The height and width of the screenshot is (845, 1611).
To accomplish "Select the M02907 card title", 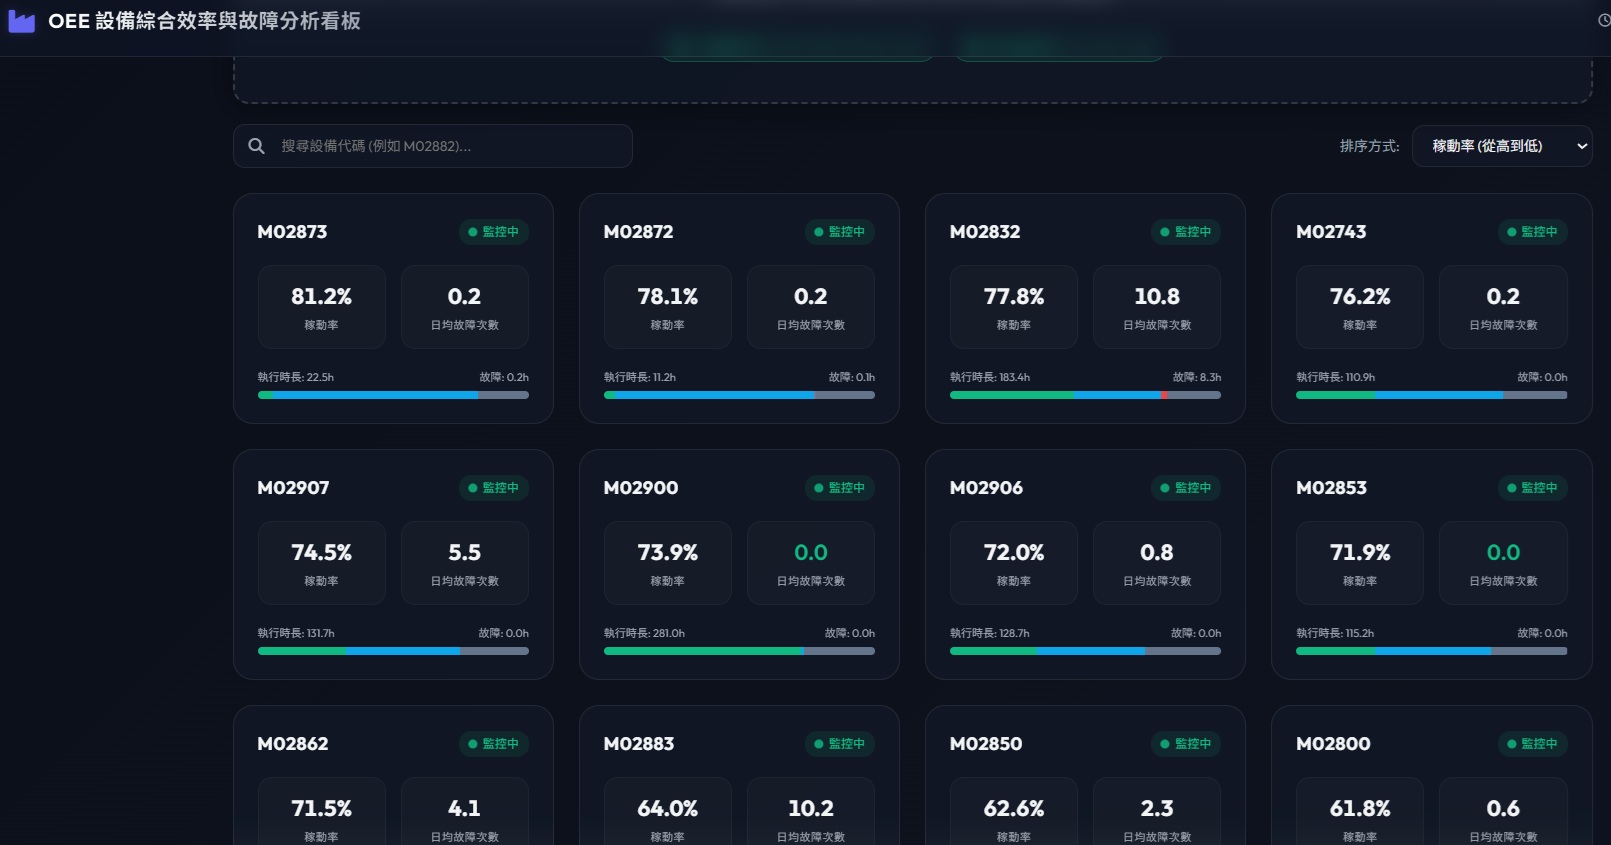I will click(293, 488).
